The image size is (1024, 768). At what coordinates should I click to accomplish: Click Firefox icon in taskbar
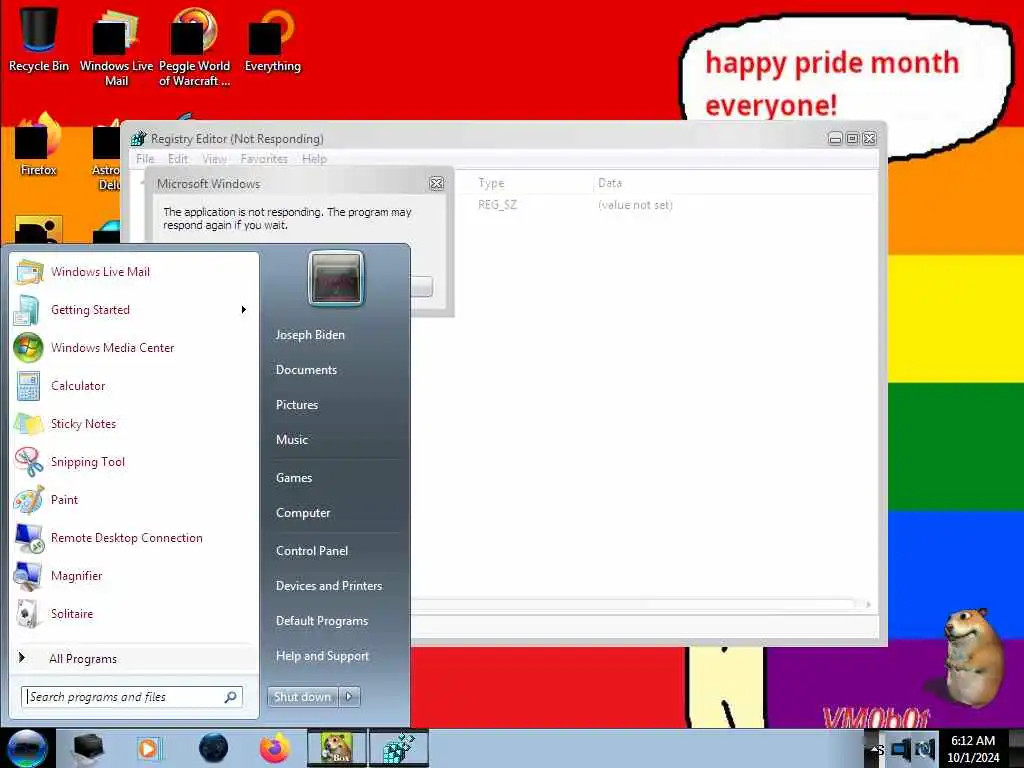click(x=275, y=748)
